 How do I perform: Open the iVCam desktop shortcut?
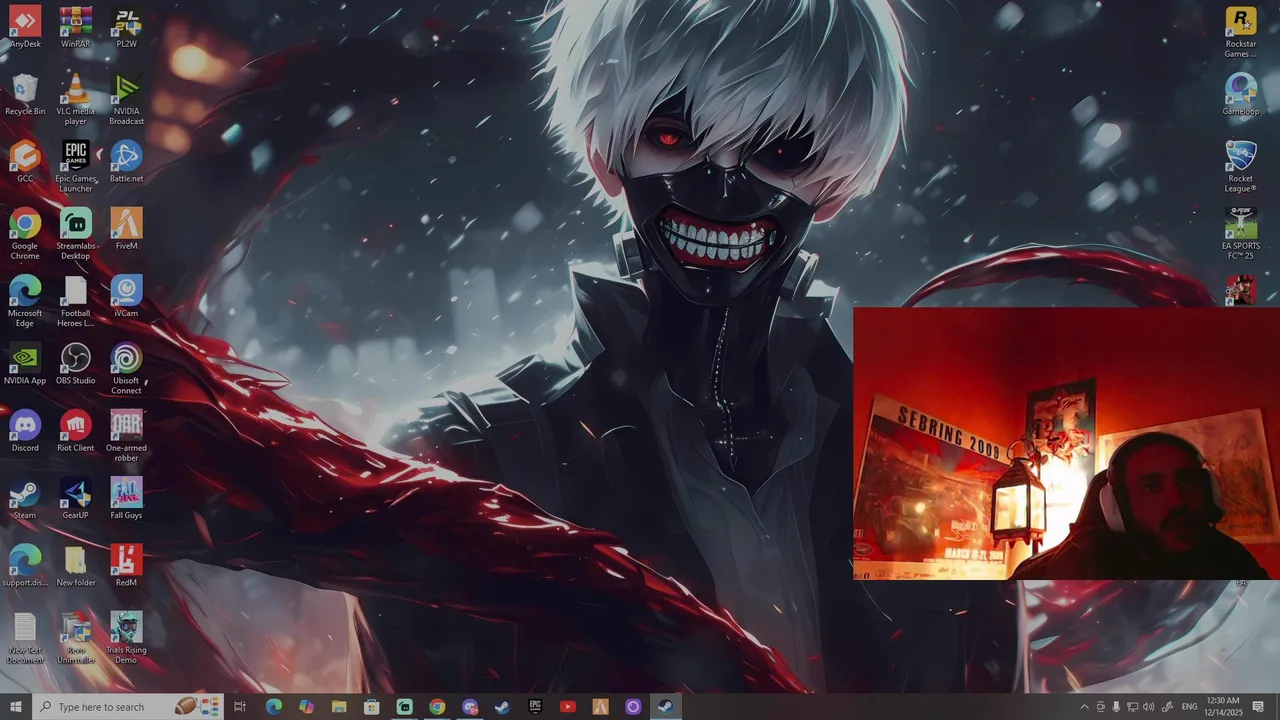[126, 295]
